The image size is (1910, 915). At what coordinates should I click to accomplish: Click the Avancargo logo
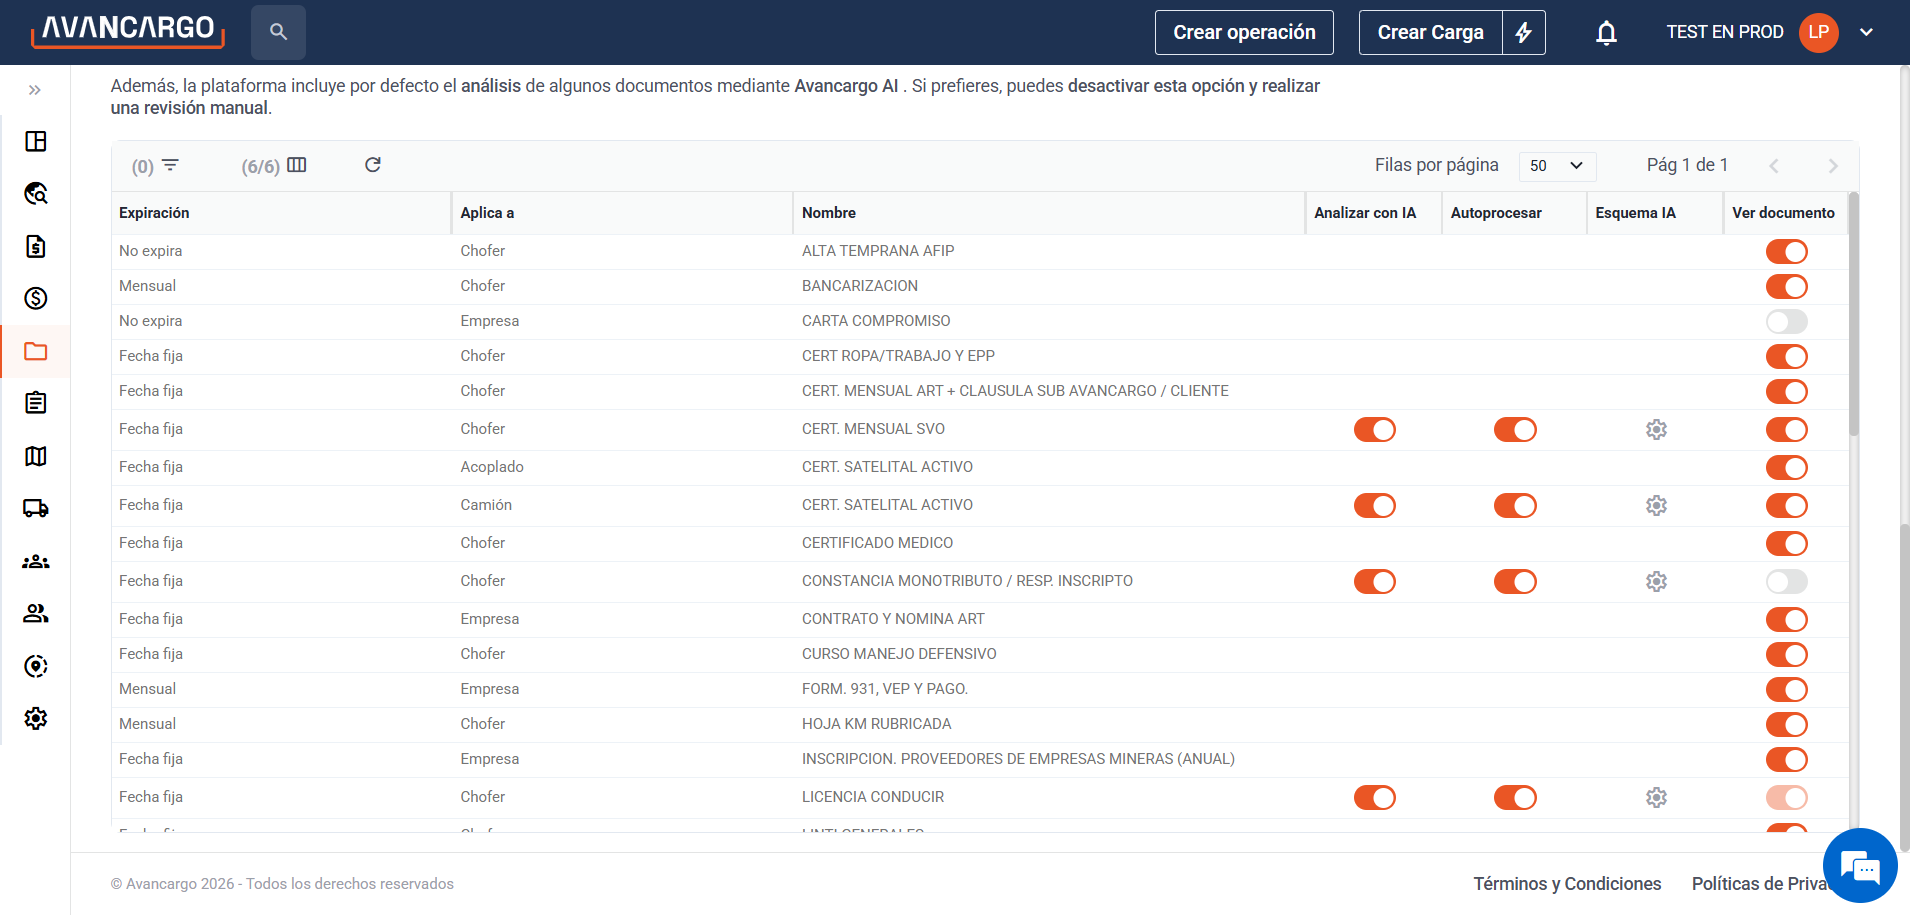(127, 31)
